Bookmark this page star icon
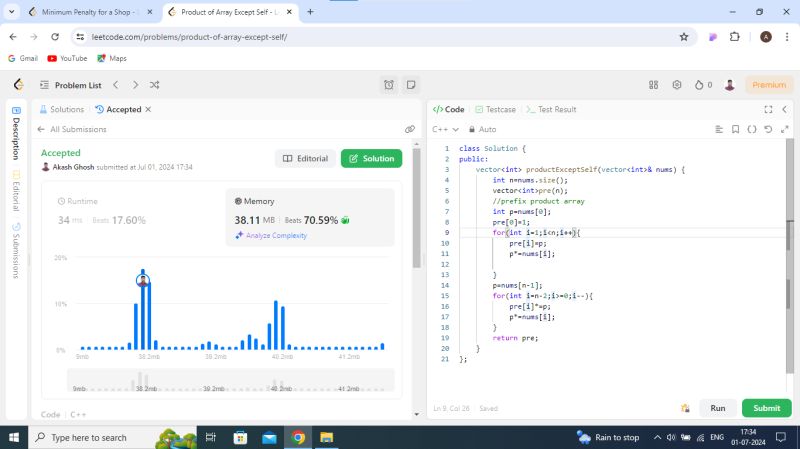800x449 pixels. (684, 37)
